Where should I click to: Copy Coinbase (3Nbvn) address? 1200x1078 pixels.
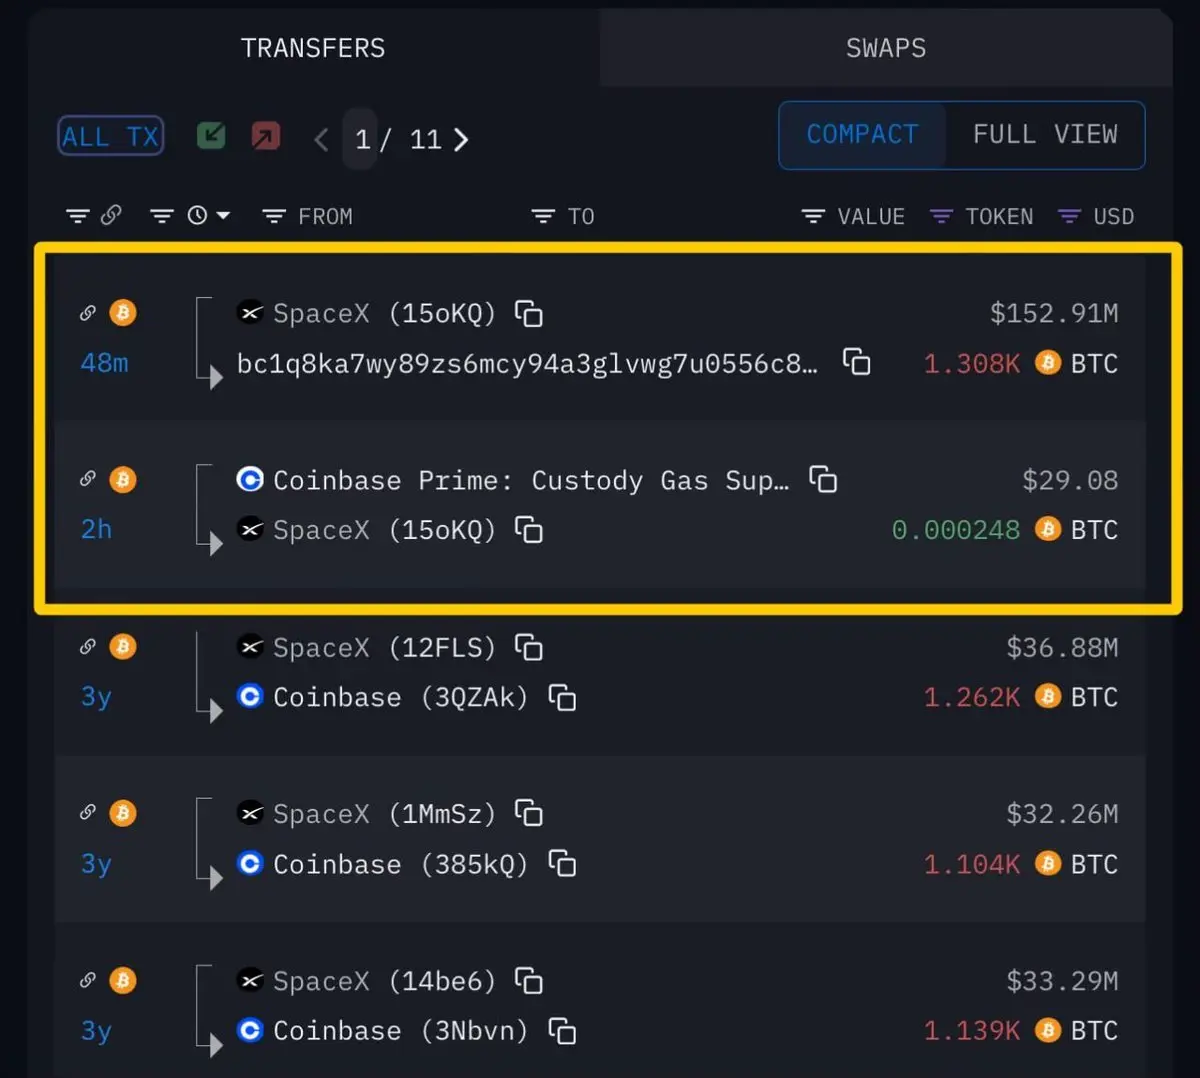tap(563, 1031)
